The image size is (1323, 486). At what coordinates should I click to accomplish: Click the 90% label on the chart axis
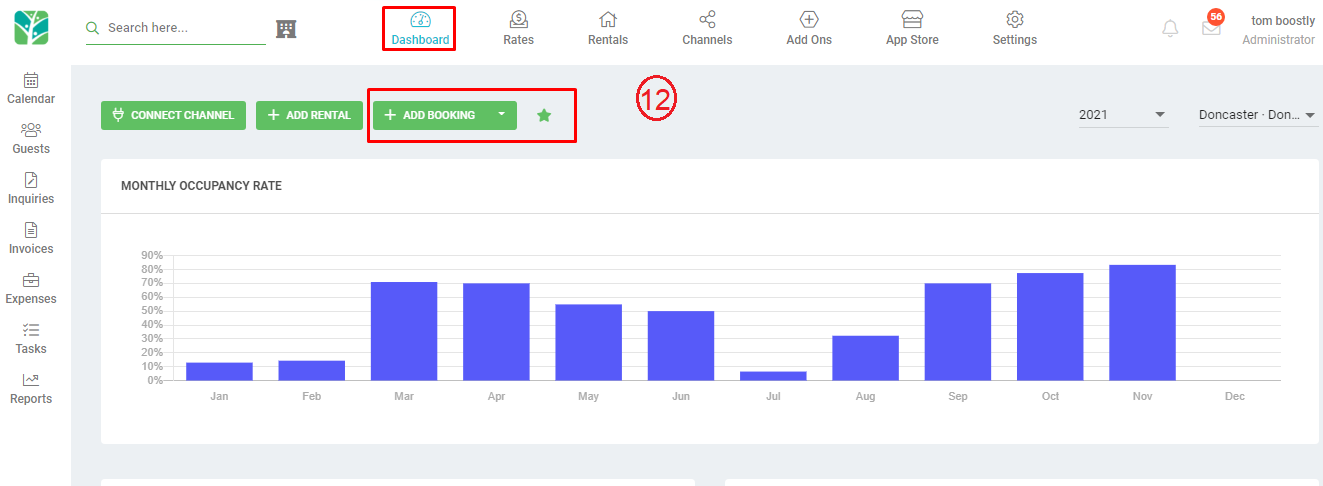[x=152, y=255]
